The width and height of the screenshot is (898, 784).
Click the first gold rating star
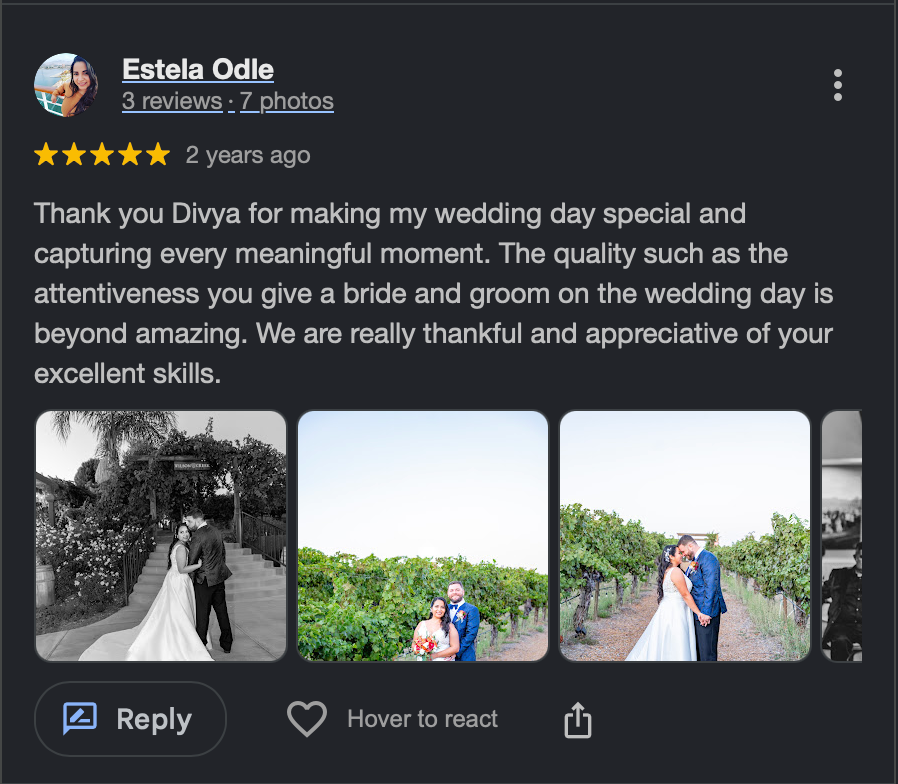46,155
